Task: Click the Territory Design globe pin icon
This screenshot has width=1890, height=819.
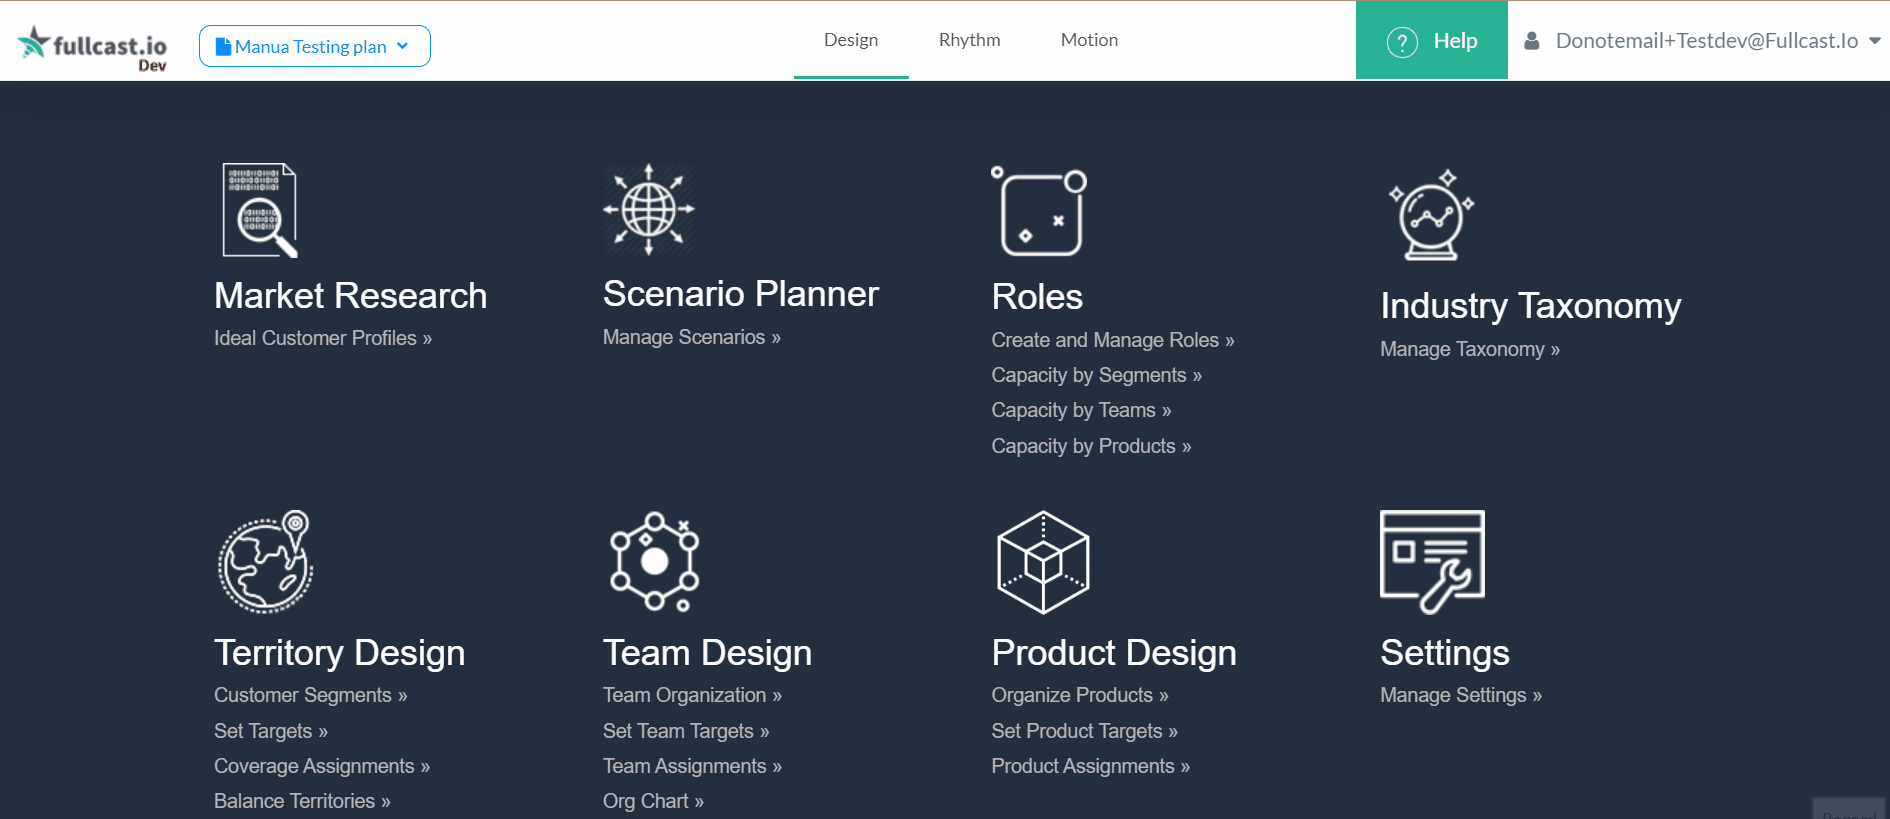Action: [266, 561]
